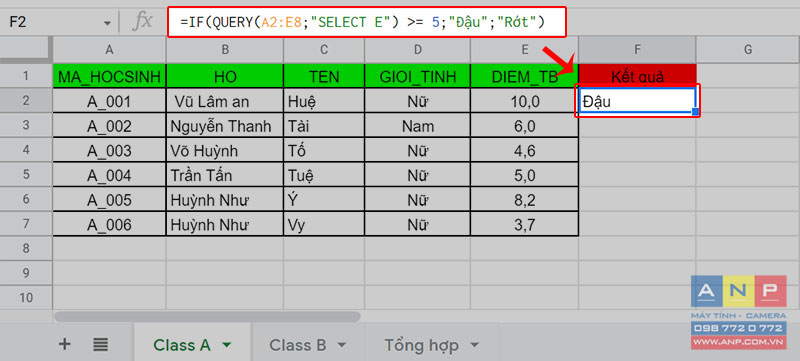Click the score cell 5,0
This screenshot has height=361, width=800.
point(524,175)
